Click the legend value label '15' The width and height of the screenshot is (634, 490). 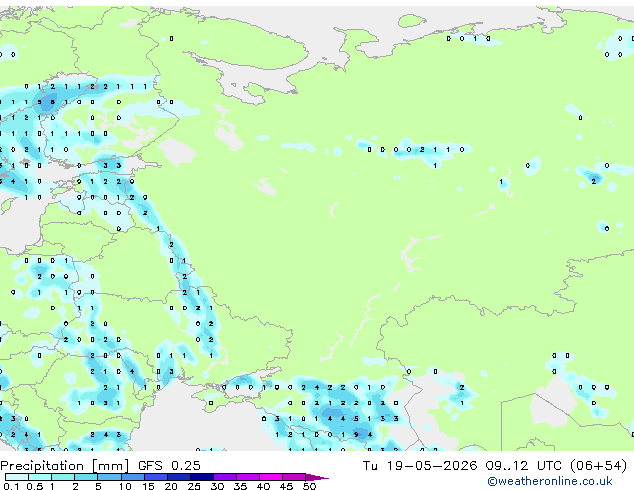(148, 486)
